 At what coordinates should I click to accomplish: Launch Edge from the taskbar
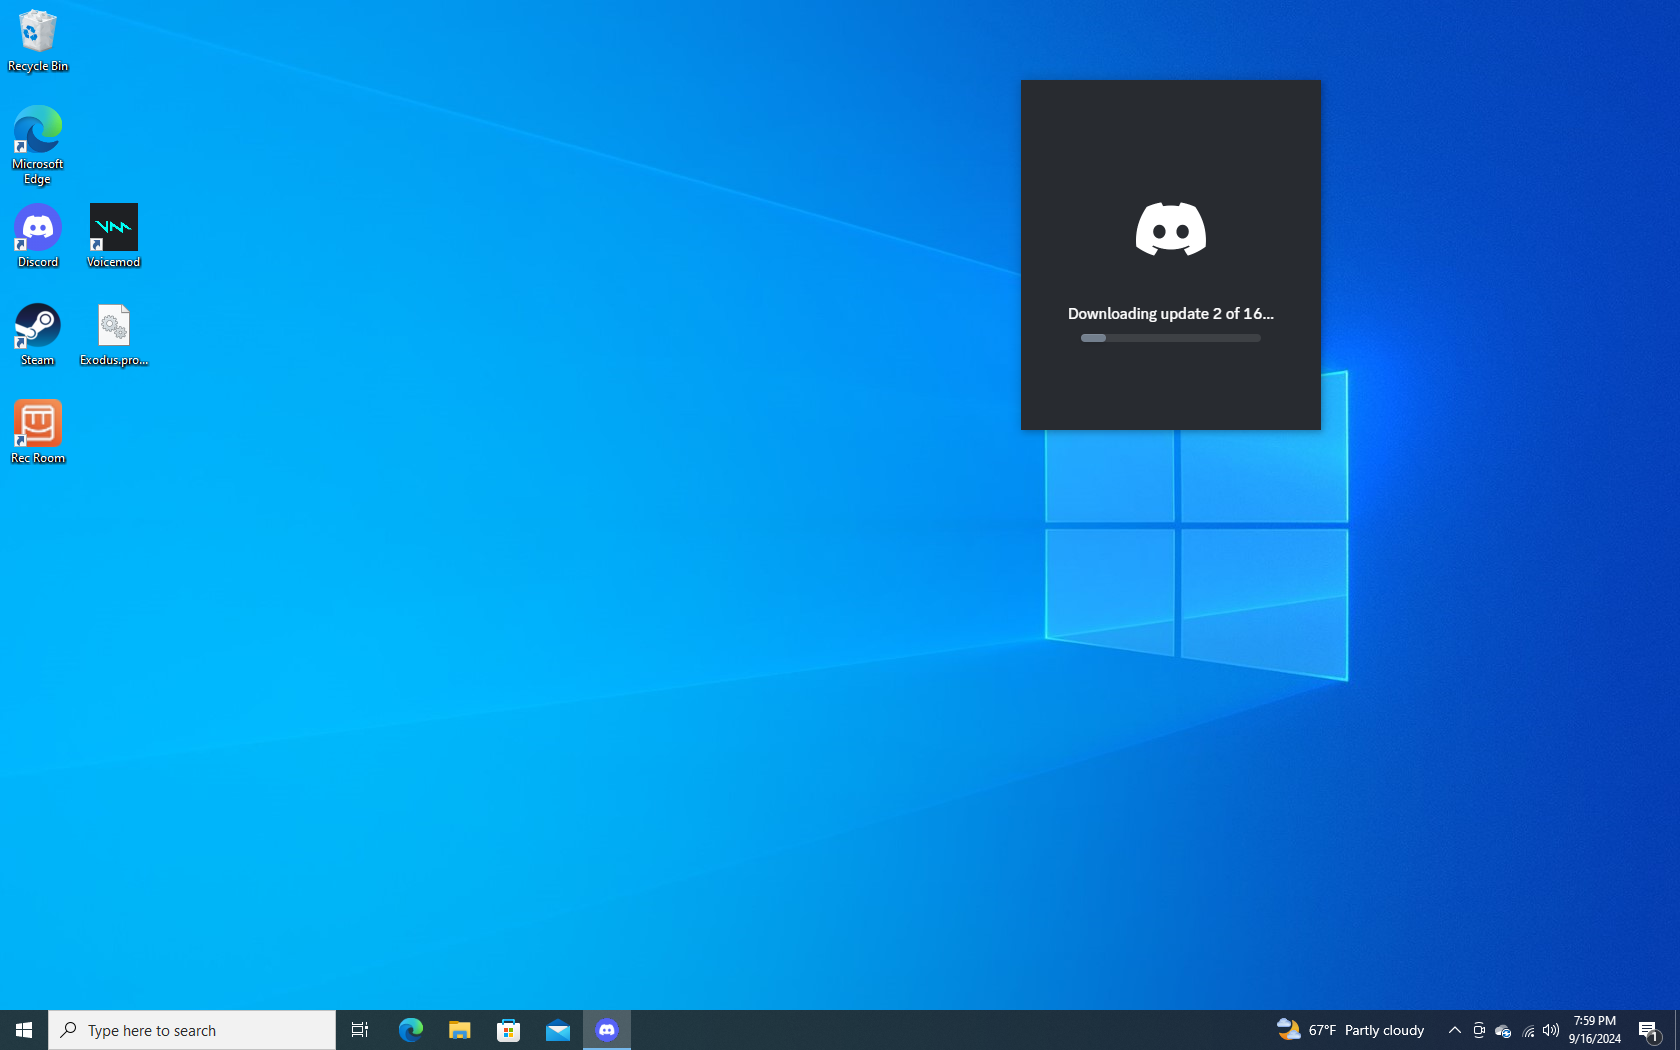[x=410, y=1030]
